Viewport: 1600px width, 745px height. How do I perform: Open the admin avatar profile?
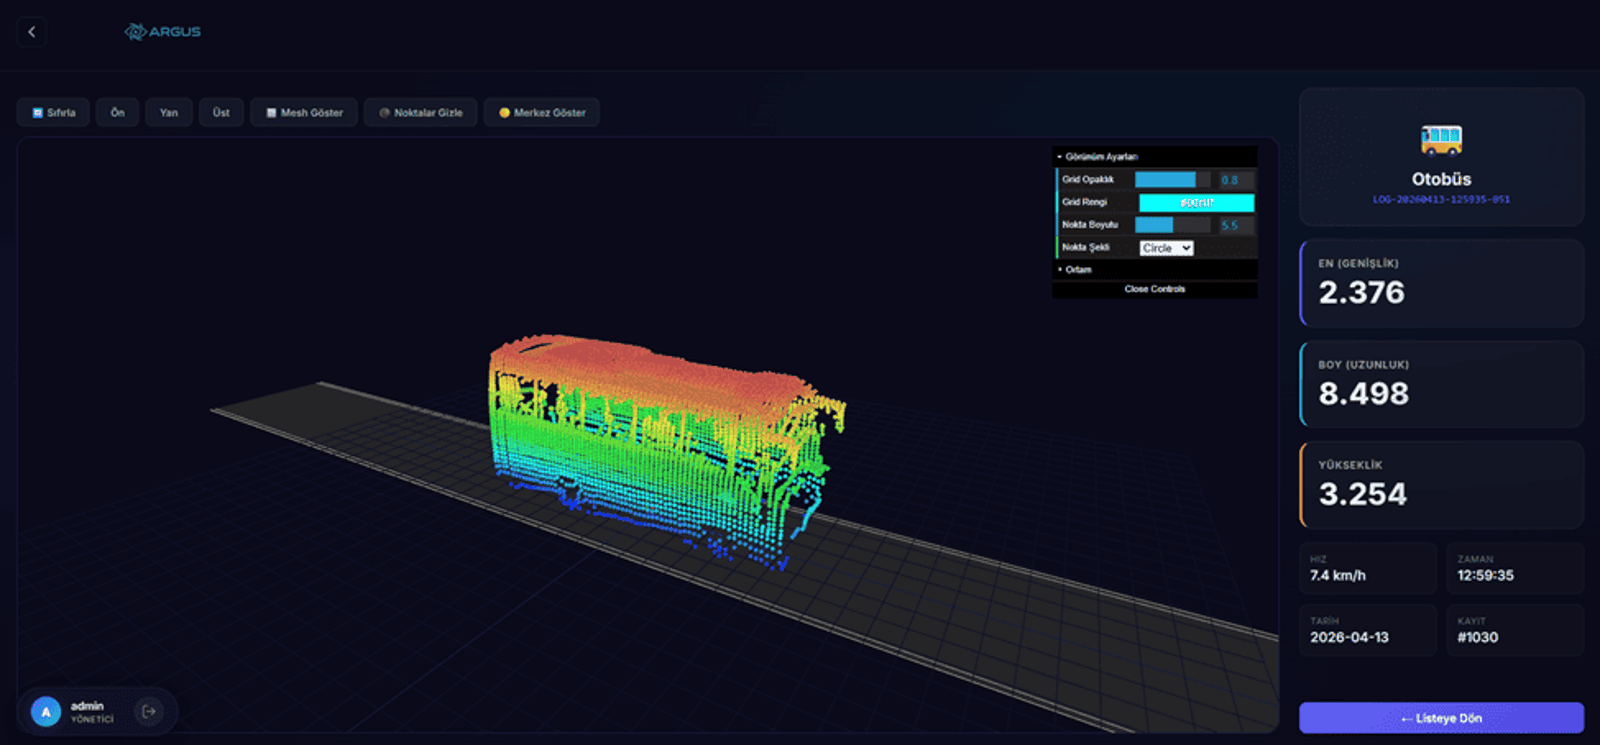click(46, 712)
